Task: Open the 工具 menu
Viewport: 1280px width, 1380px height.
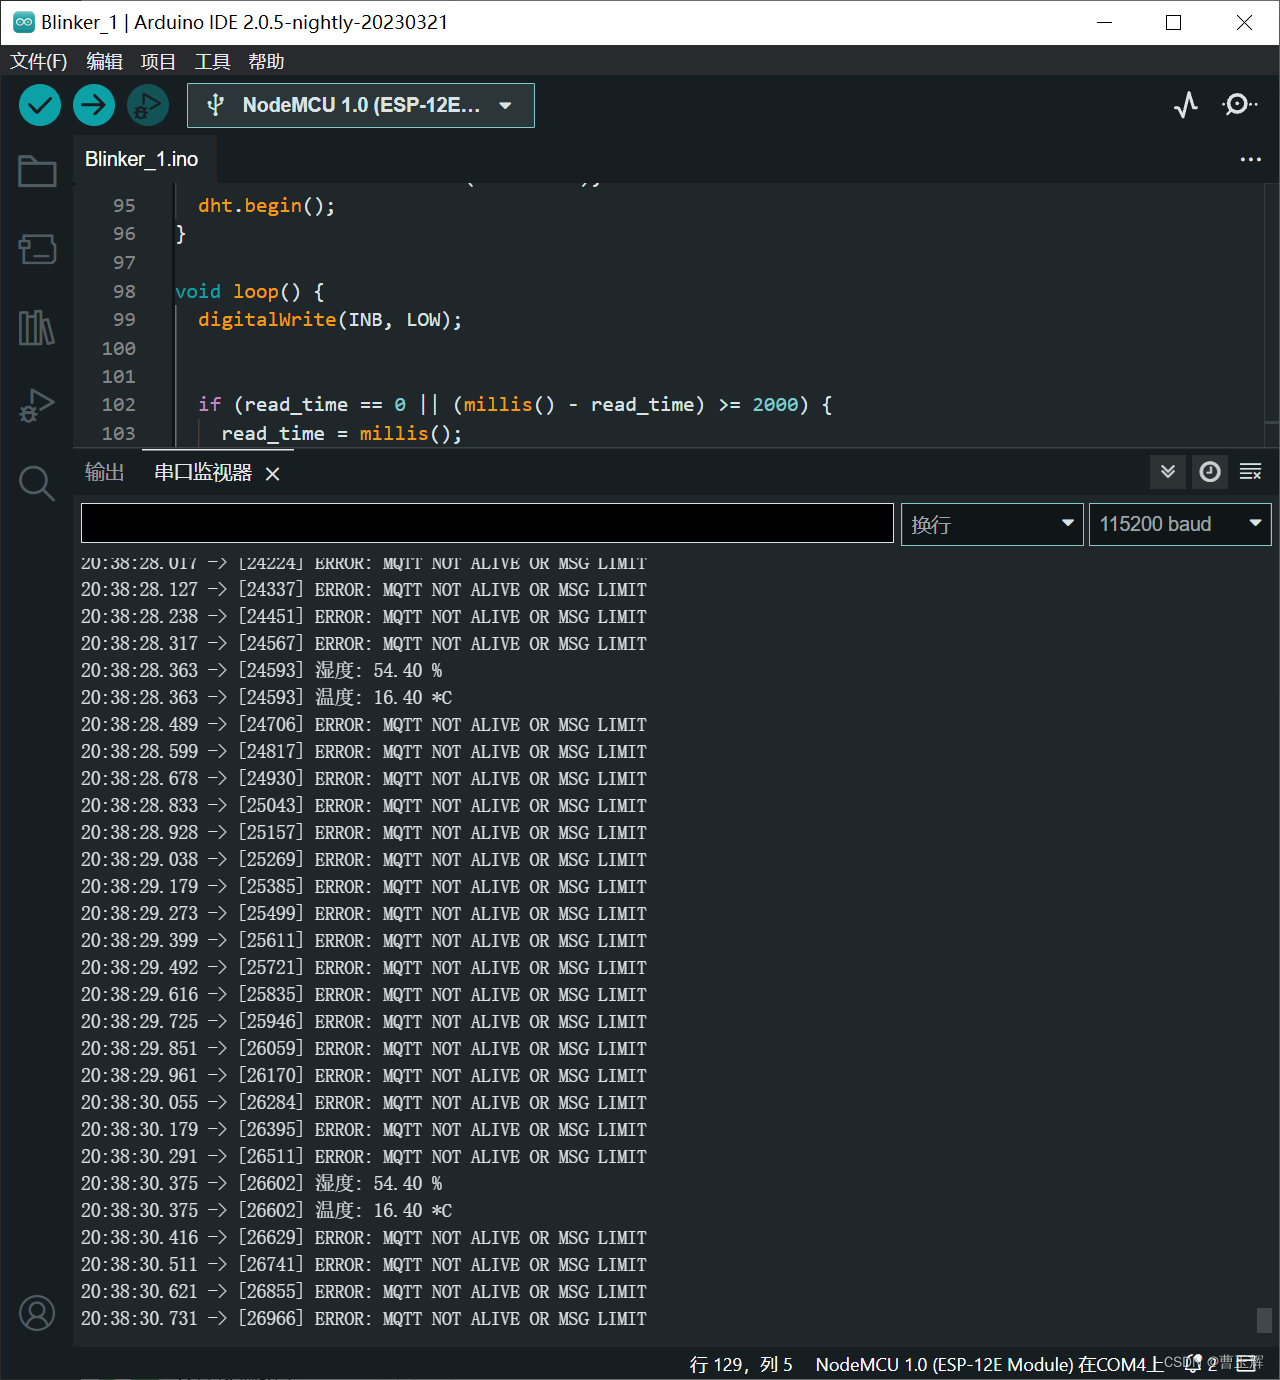Action: [212, 61]
